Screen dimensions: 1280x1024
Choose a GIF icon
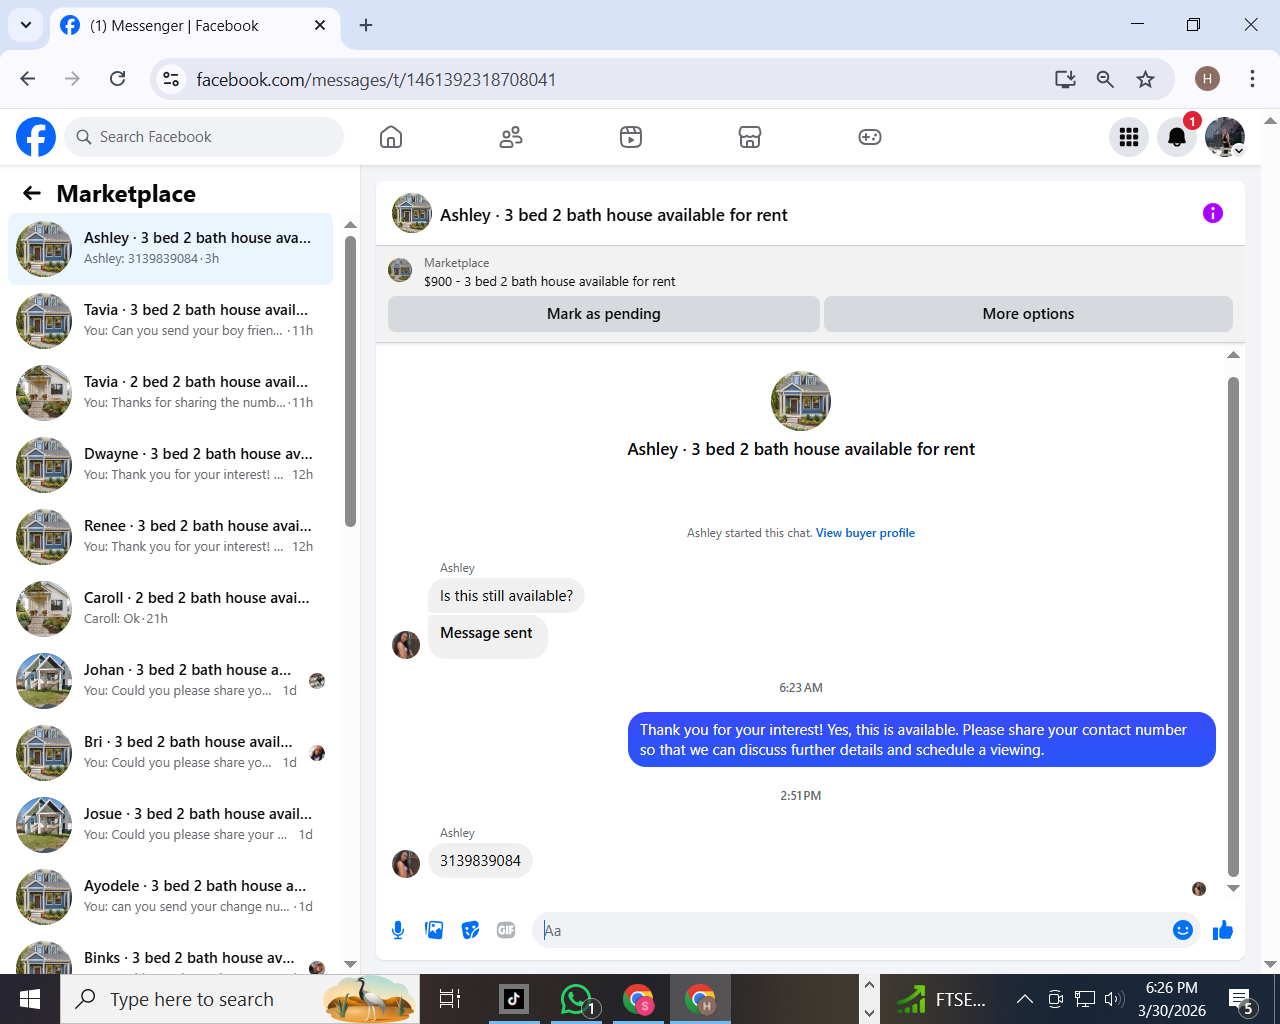coord(506,930)
